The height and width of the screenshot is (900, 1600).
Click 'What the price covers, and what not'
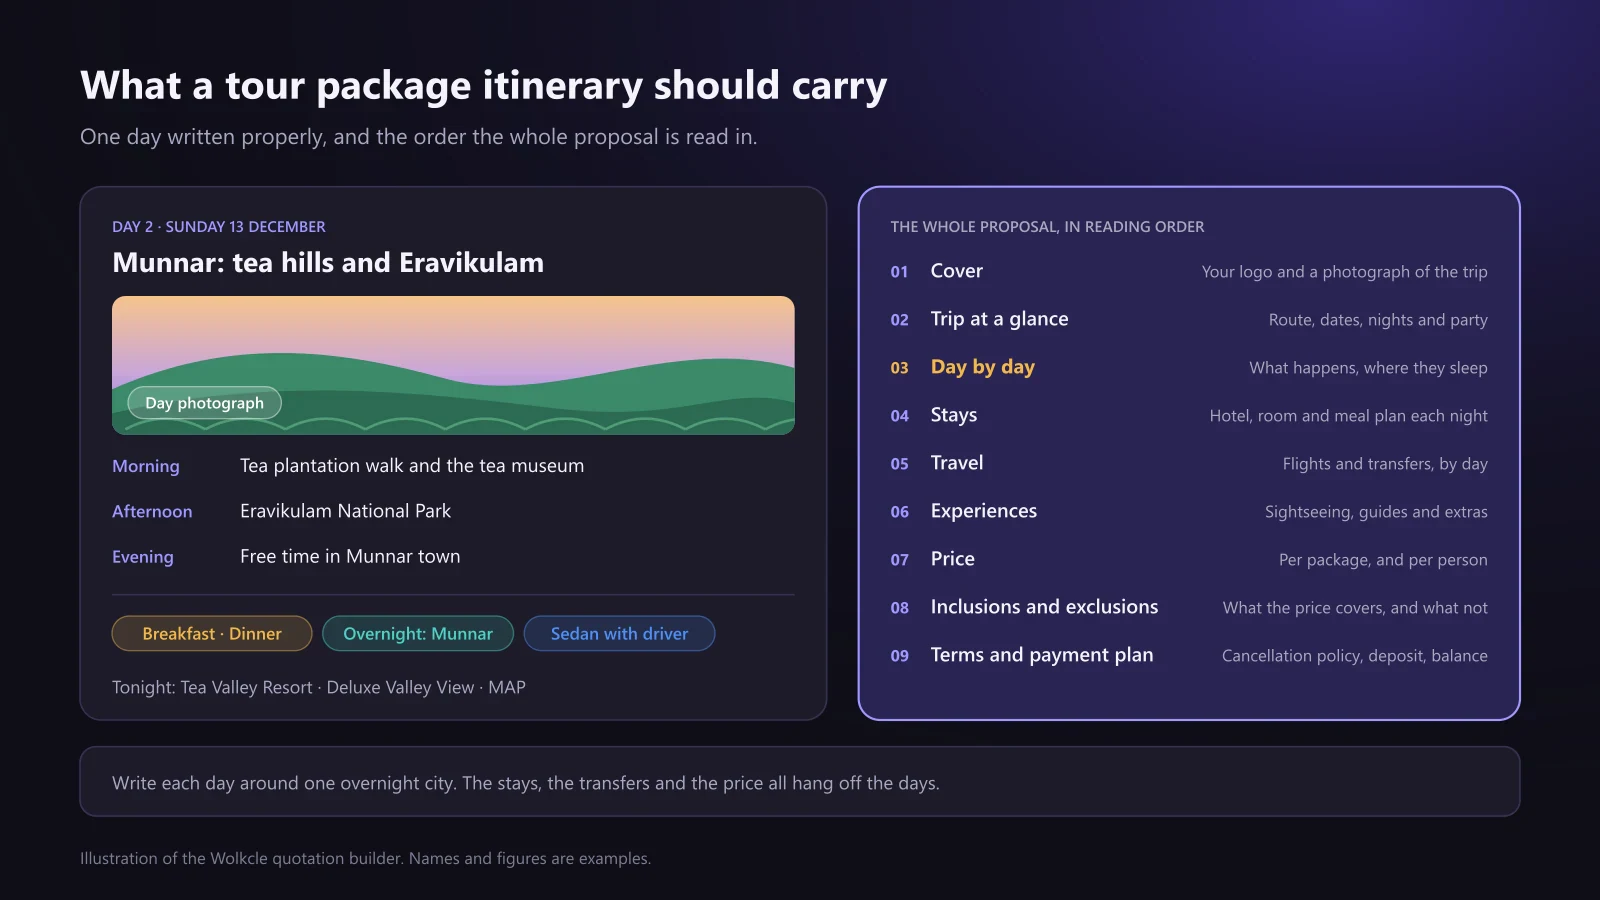click(x=1355, y=608)
